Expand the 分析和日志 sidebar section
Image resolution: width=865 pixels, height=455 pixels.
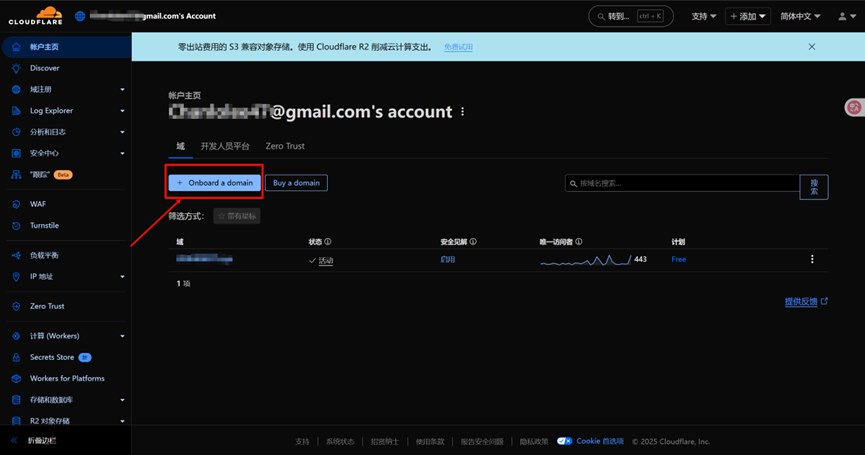[x=122, y=132]
